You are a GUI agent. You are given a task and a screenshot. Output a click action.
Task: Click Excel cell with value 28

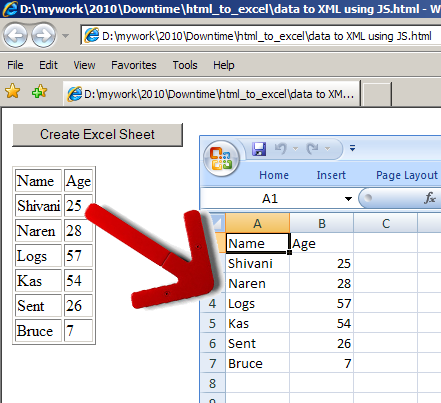(x=322, y=283)
